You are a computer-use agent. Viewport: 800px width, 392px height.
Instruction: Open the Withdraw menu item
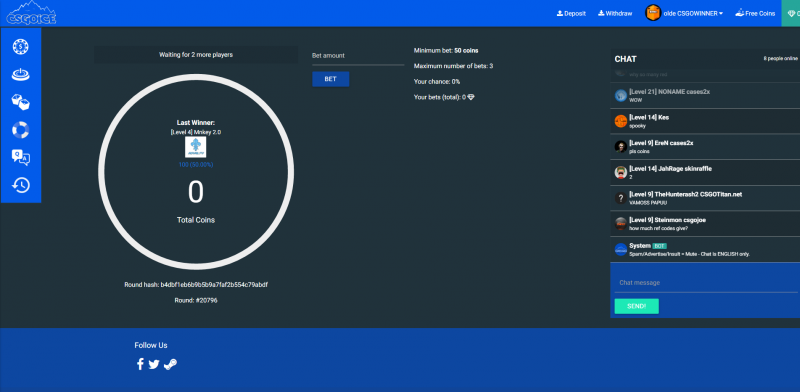(x=615, y=14)
